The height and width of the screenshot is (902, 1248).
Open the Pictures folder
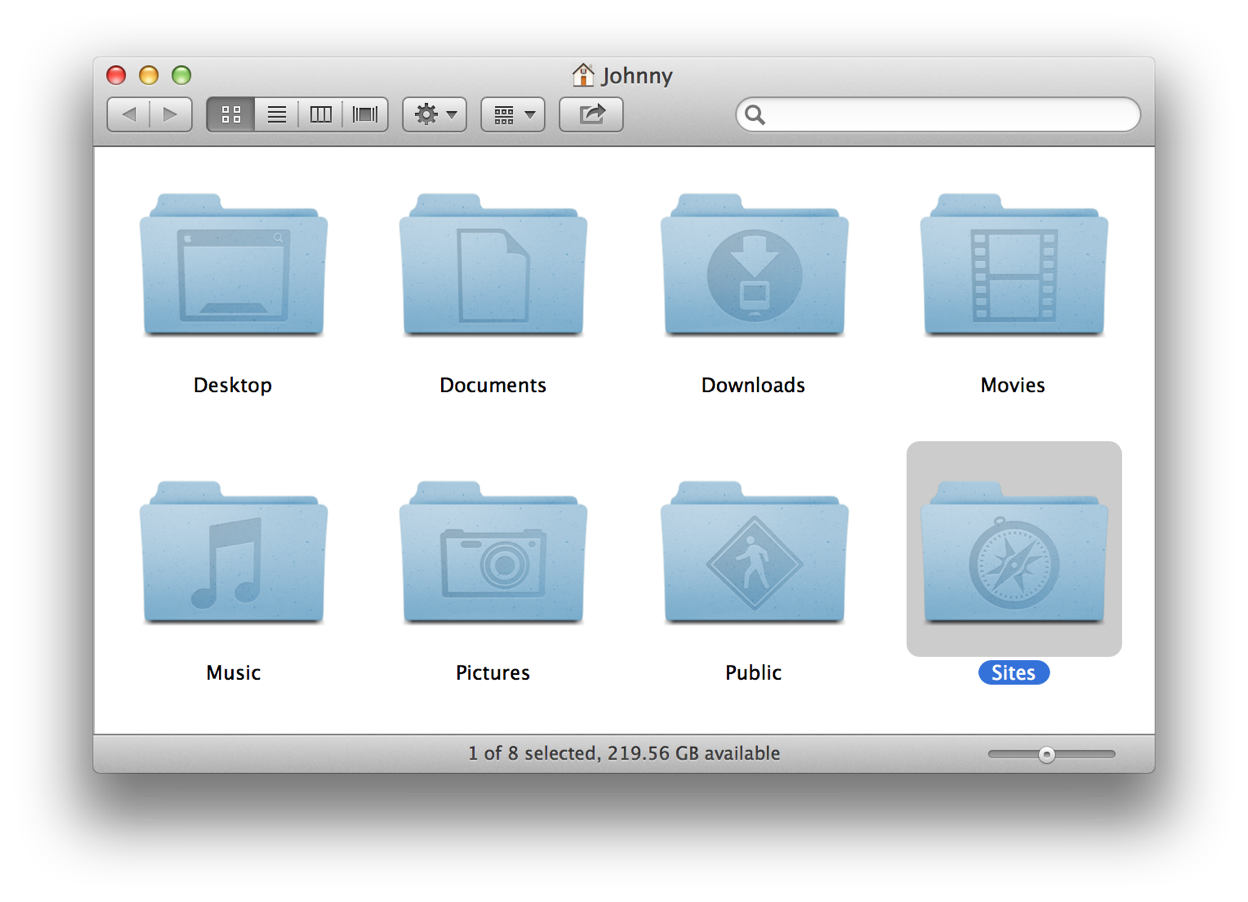[493, 552]
